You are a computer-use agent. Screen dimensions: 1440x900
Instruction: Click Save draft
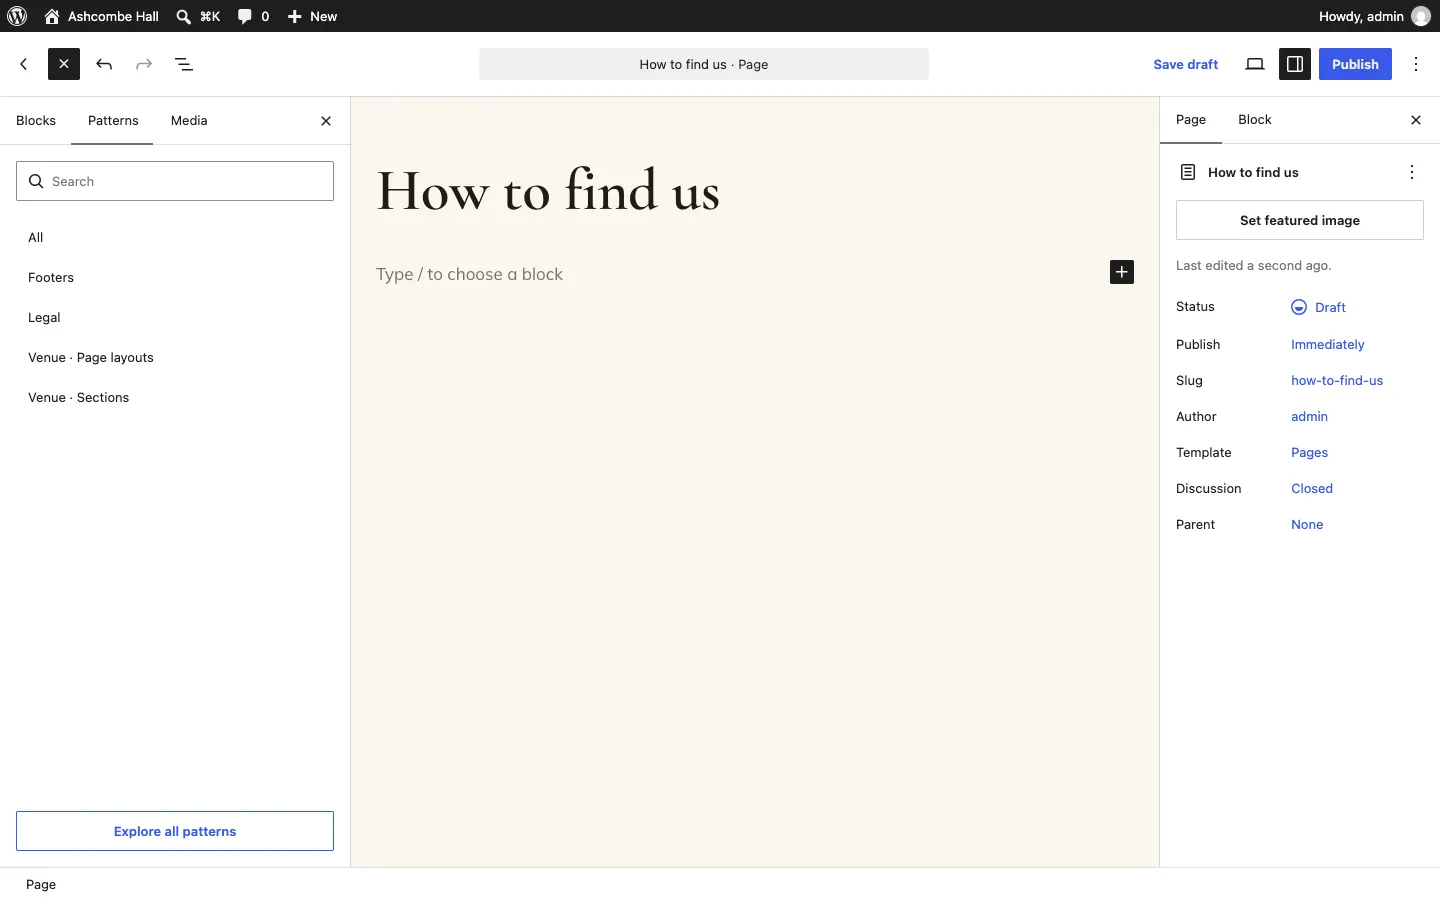click(1186, 64)
